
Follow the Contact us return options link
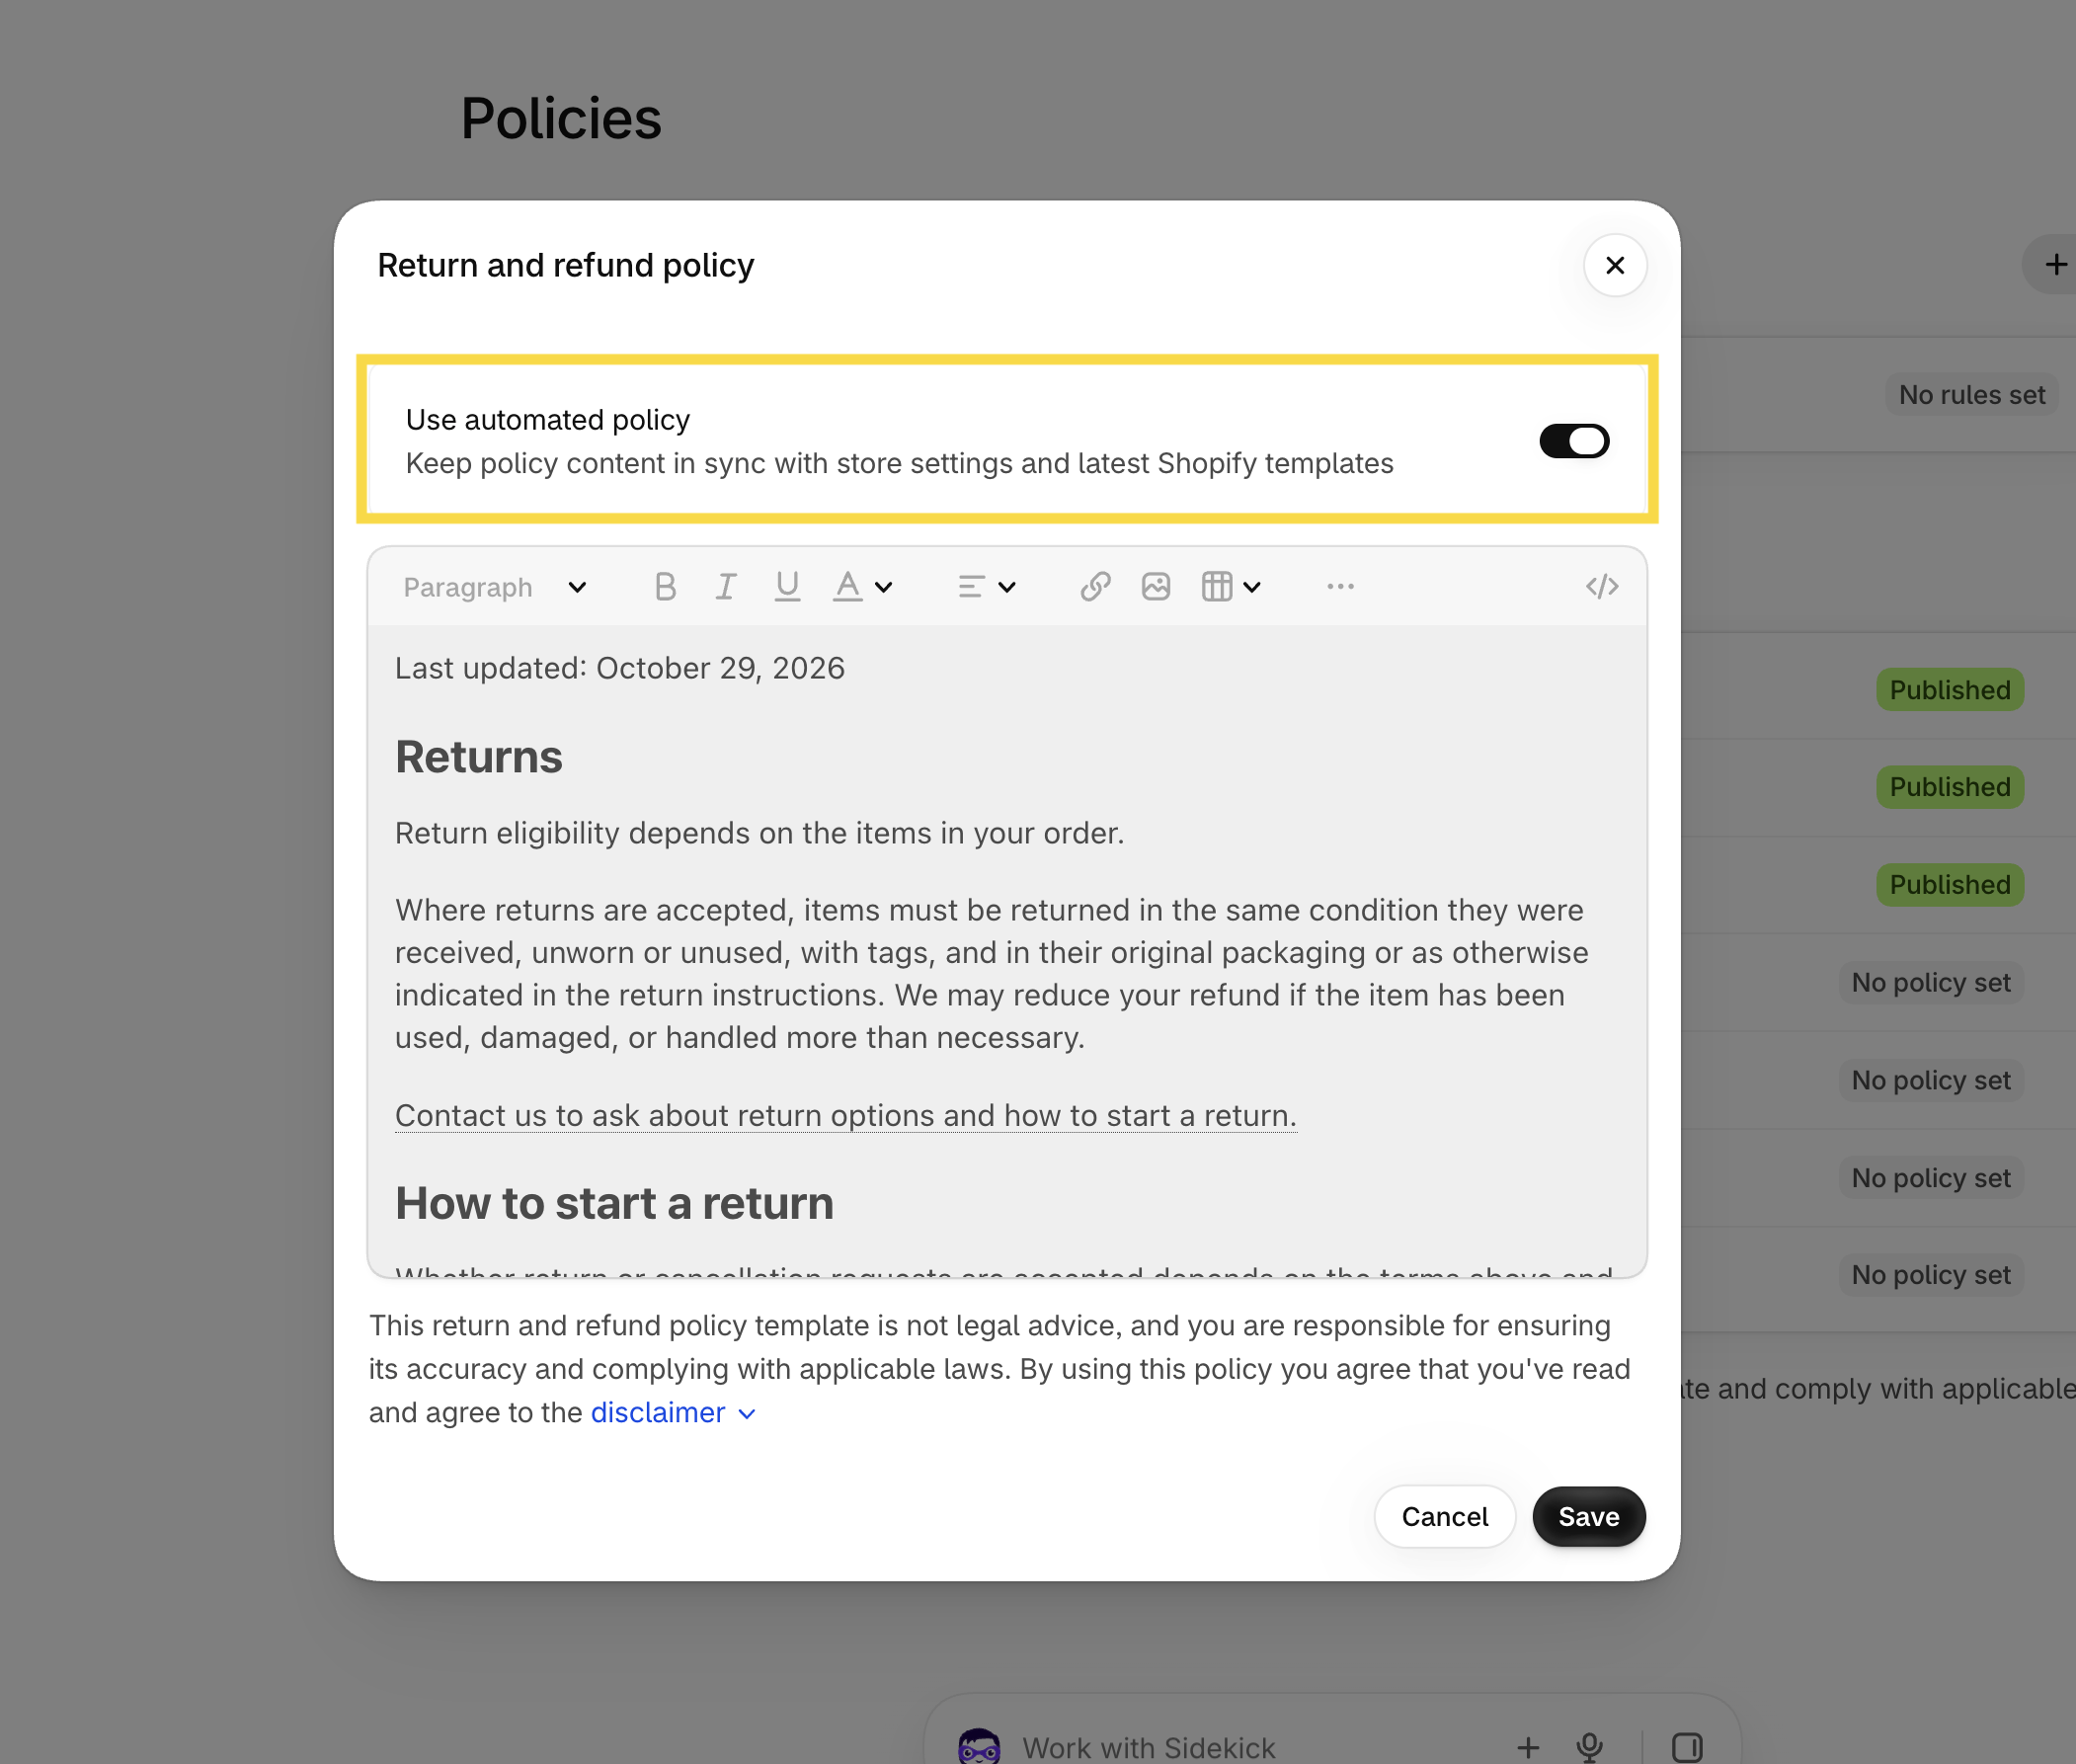[x=845, y=1115]
